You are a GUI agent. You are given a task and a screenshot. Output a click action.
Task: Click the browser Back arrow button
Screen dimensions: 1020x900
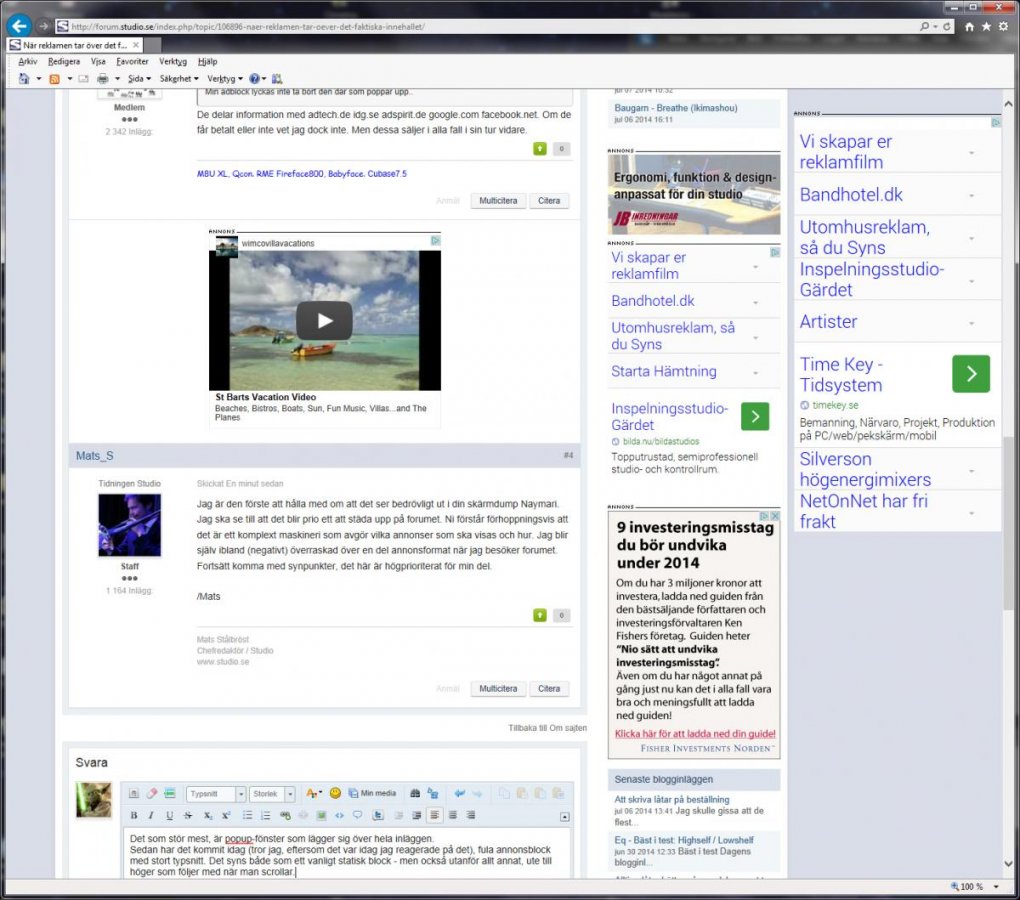pos(18,25)
